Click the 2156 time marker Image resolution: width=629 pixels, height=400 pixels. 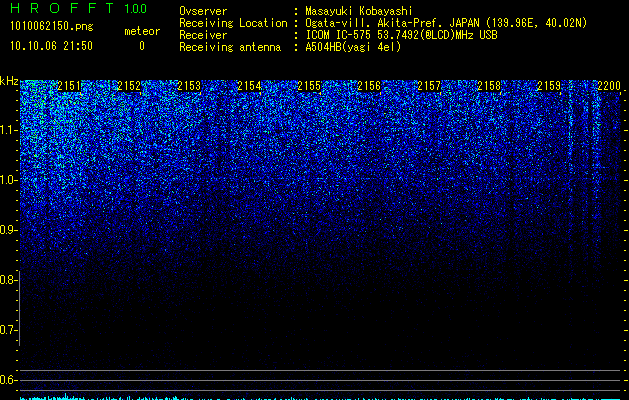369,86
